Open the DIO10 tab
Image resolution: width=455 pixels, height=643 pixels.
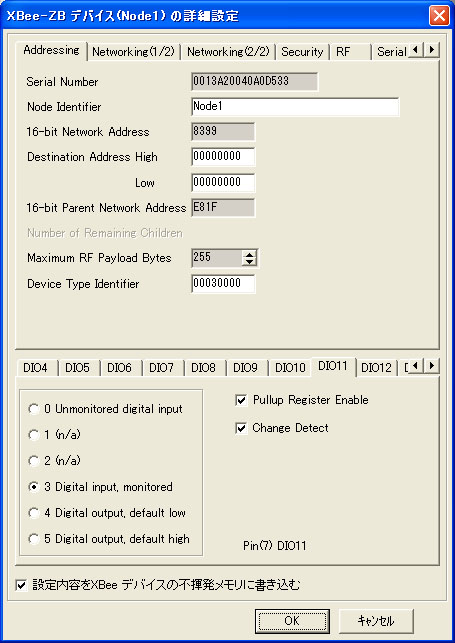tap(290, 367)
